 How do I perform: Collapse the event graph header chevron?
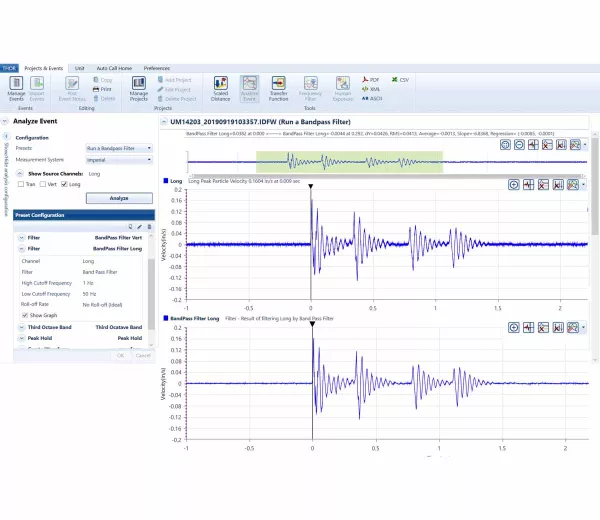(x=164, y=122)
